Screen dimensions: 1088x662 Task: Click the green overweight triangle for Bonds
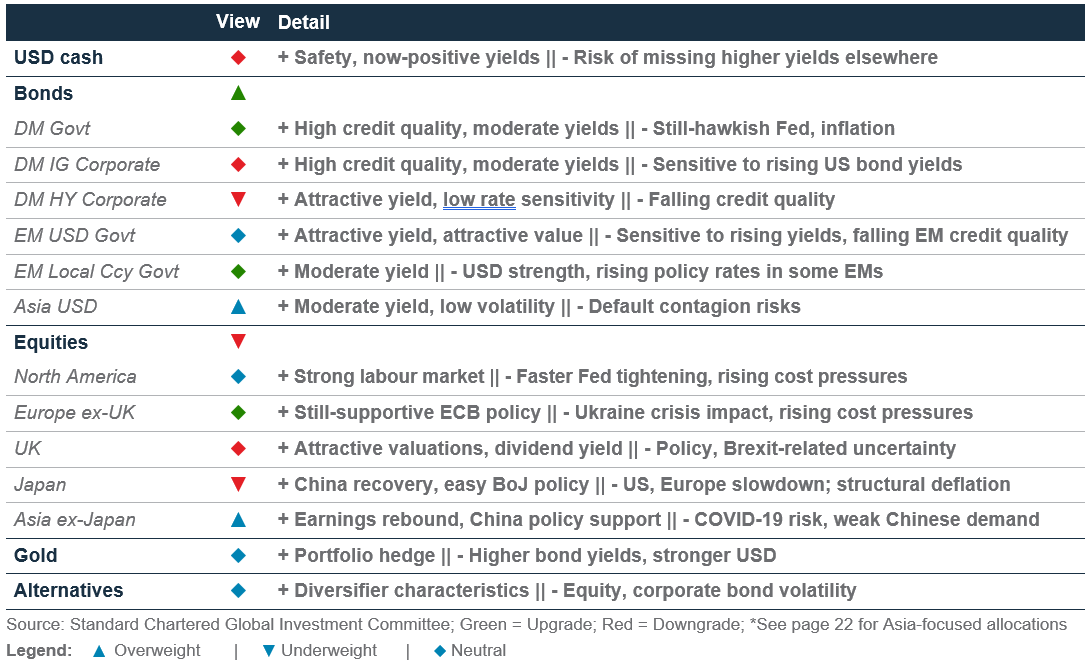238,93
